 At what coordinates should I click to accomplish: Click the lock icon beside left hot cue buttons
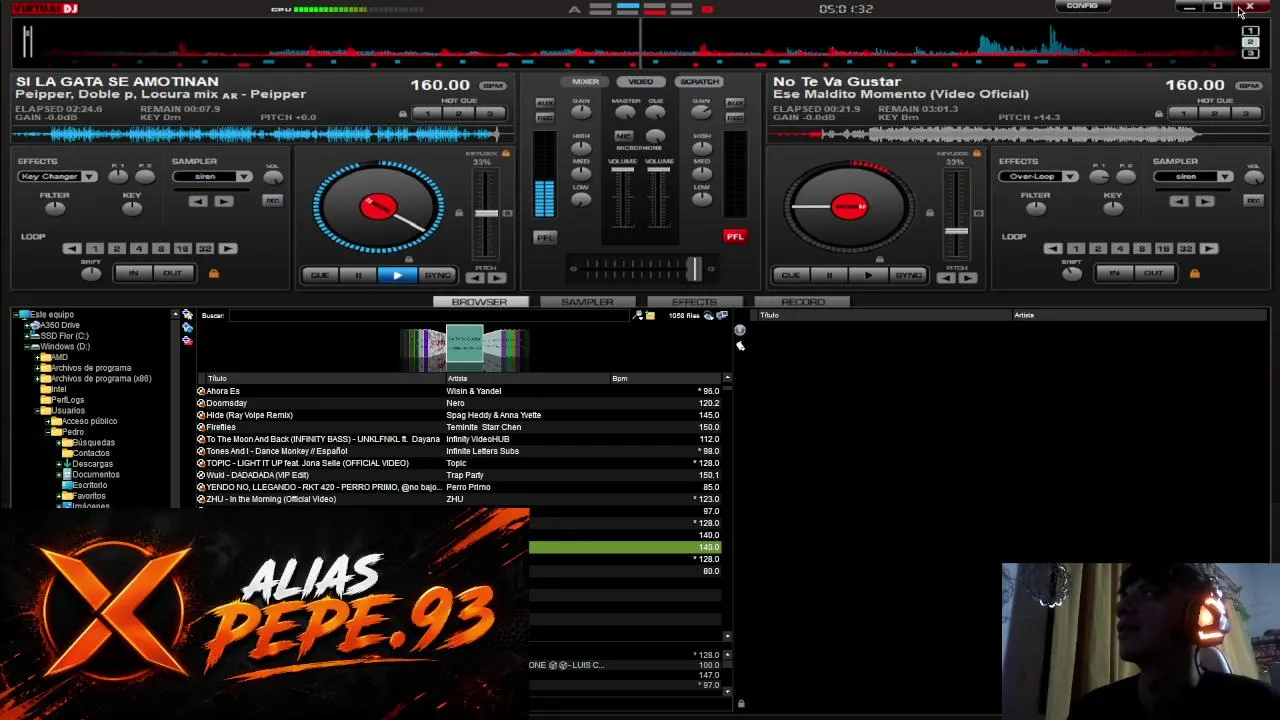pyautogui.click(x=403, y=114)
